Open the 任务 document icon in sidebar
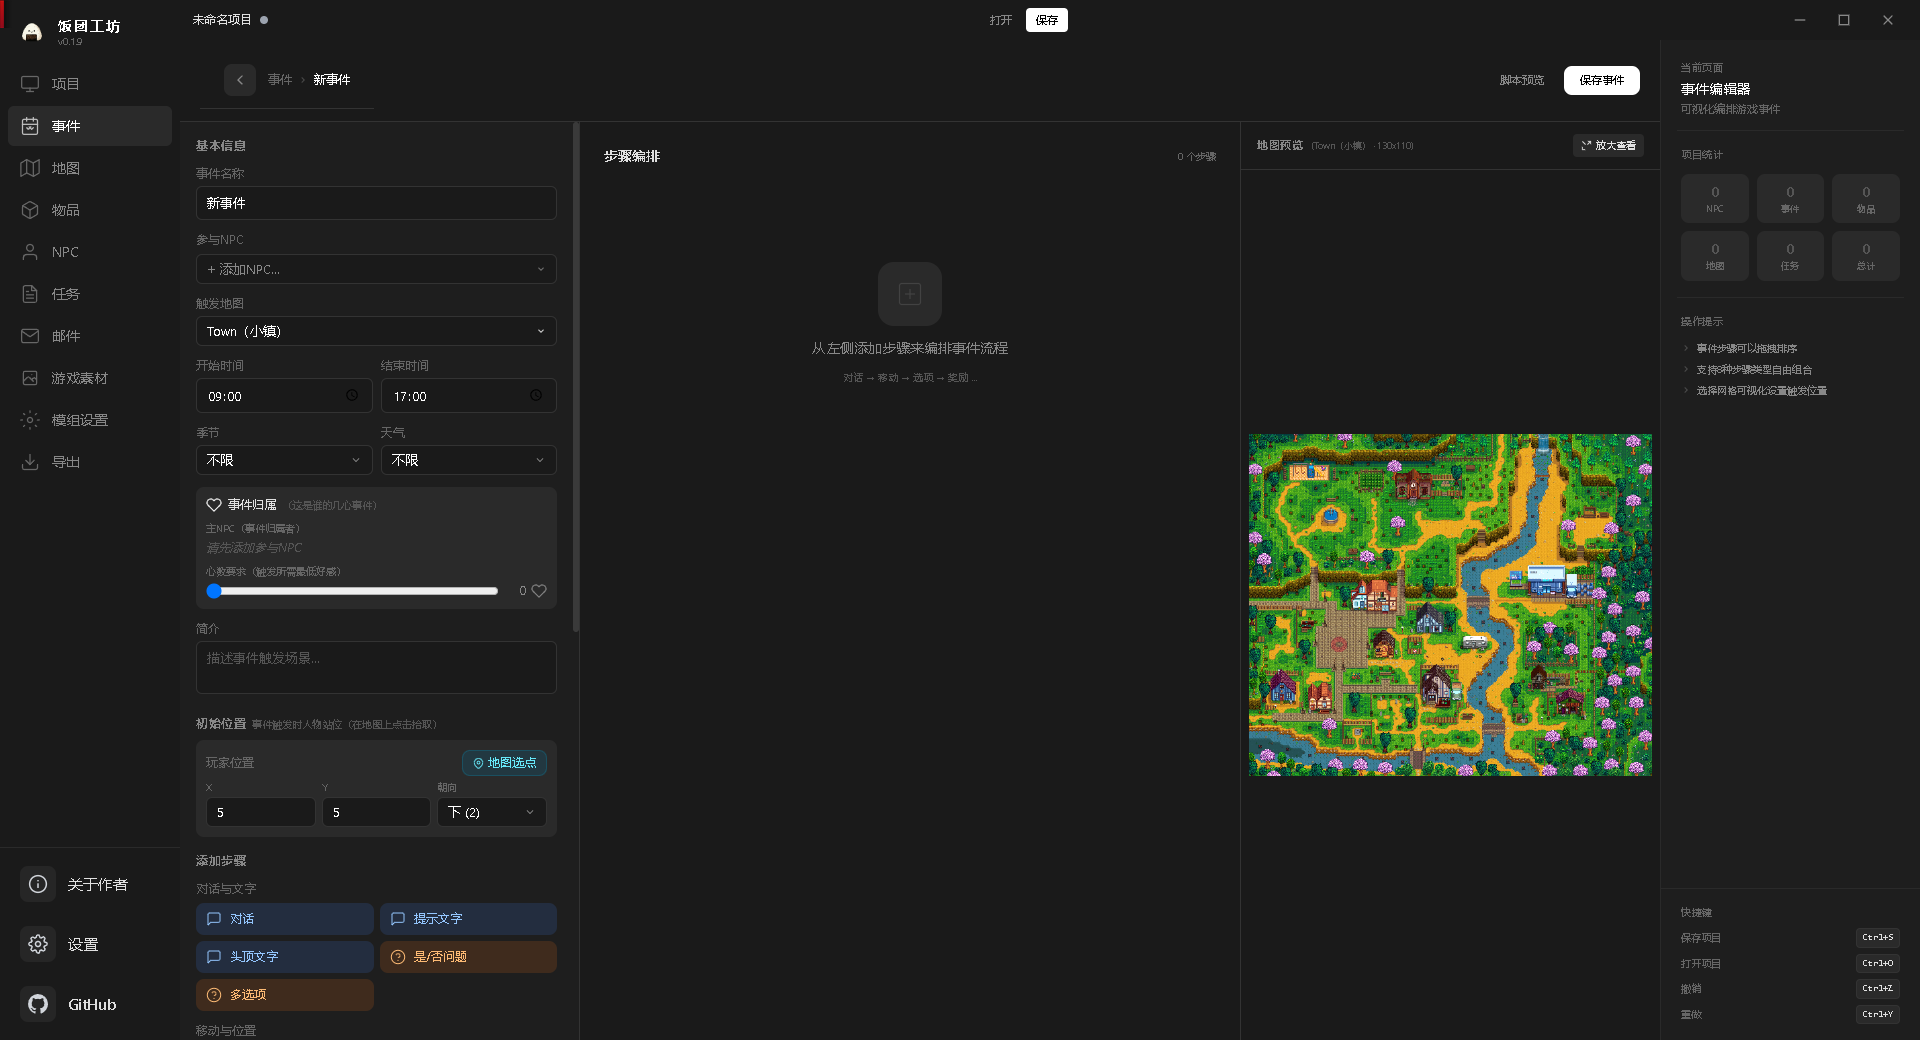This screenshot has height=1040, width=1920. [30, 294]
